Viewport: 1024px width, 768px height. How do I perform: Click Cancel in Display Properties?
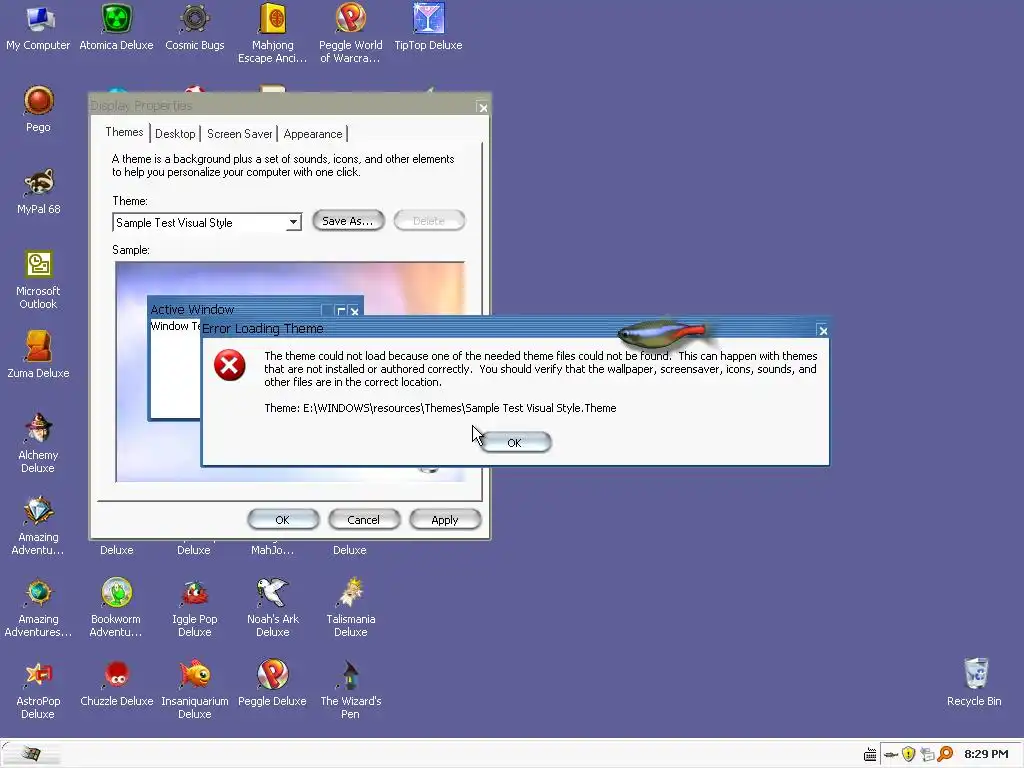coord(364,520)
